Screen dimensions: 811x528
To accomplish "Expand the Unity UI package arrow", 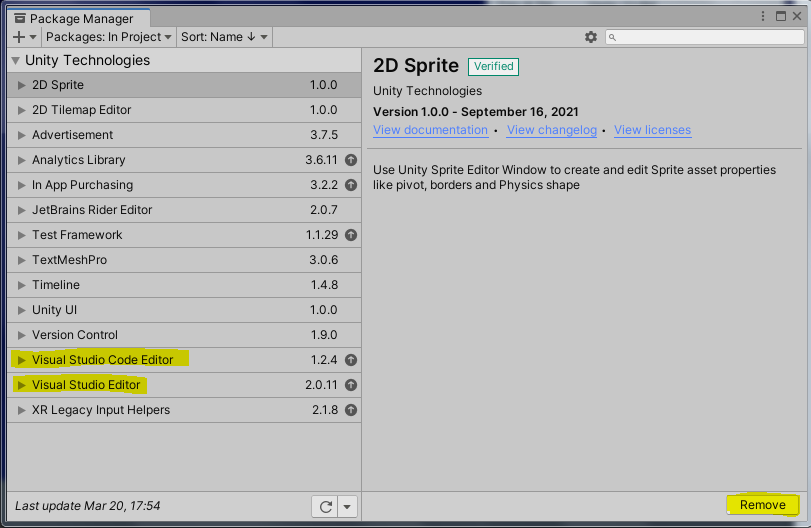I will click(21, 310).
